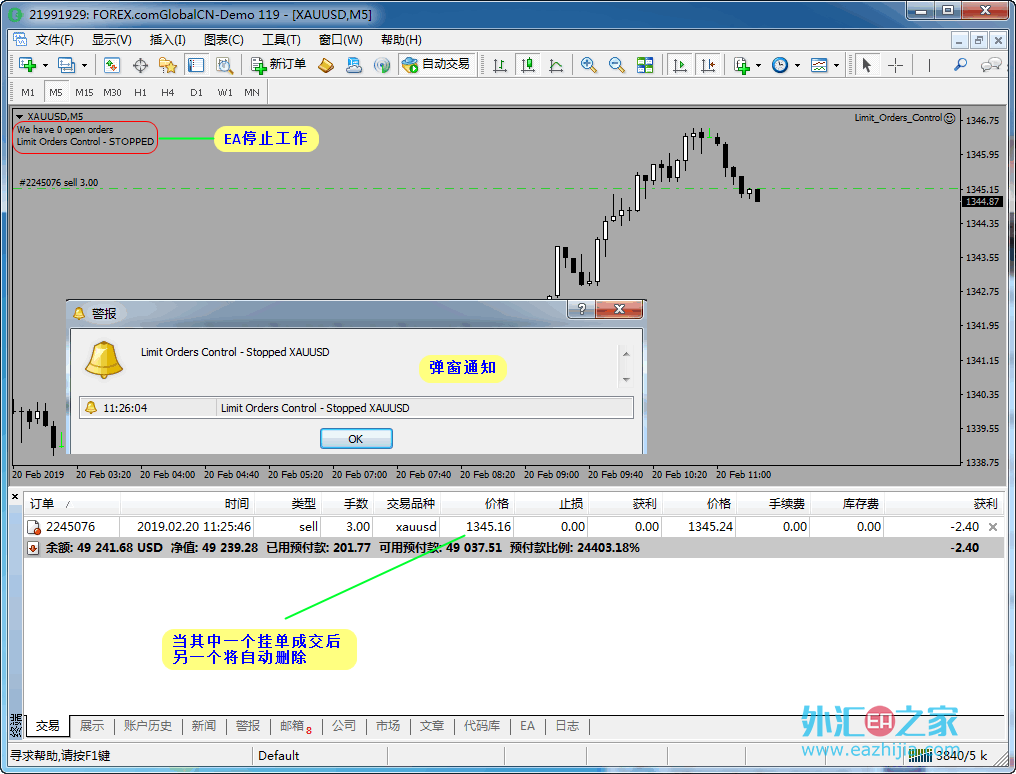Switch to the 账户历史 tab
The width and height of the screenshot is (1016, 774).
(x=147, y=726)
